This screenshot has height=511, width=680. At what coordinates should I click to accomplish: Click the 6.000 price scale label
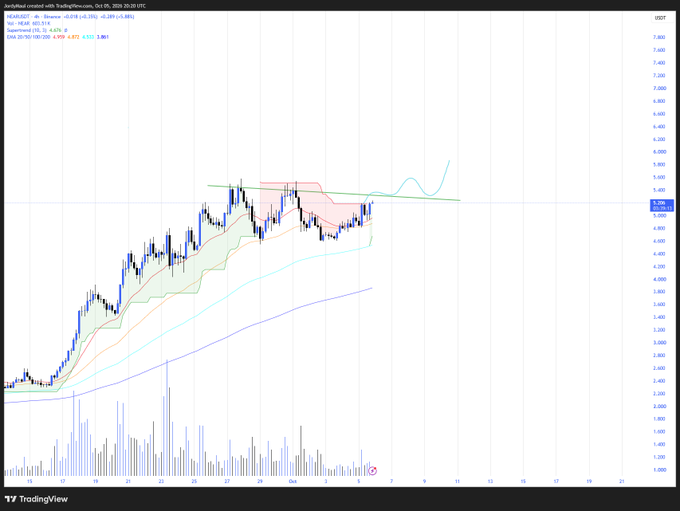tap(659, 152)
